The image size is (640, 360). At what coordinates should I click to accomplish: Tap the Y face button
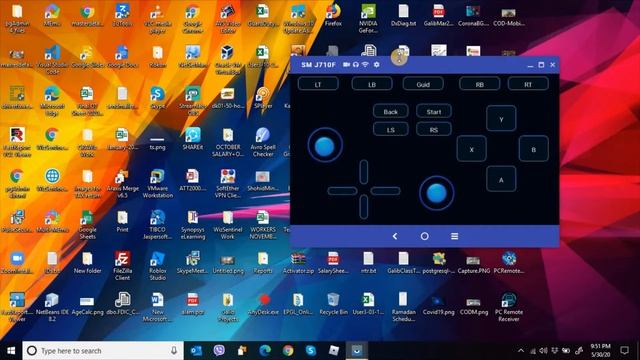click(x=501, y=119)
